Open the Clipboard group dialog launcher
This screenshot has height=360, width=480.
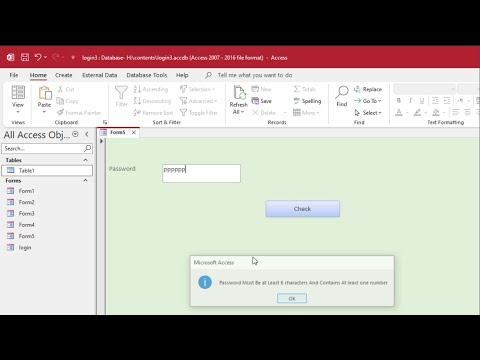(105, 122)
